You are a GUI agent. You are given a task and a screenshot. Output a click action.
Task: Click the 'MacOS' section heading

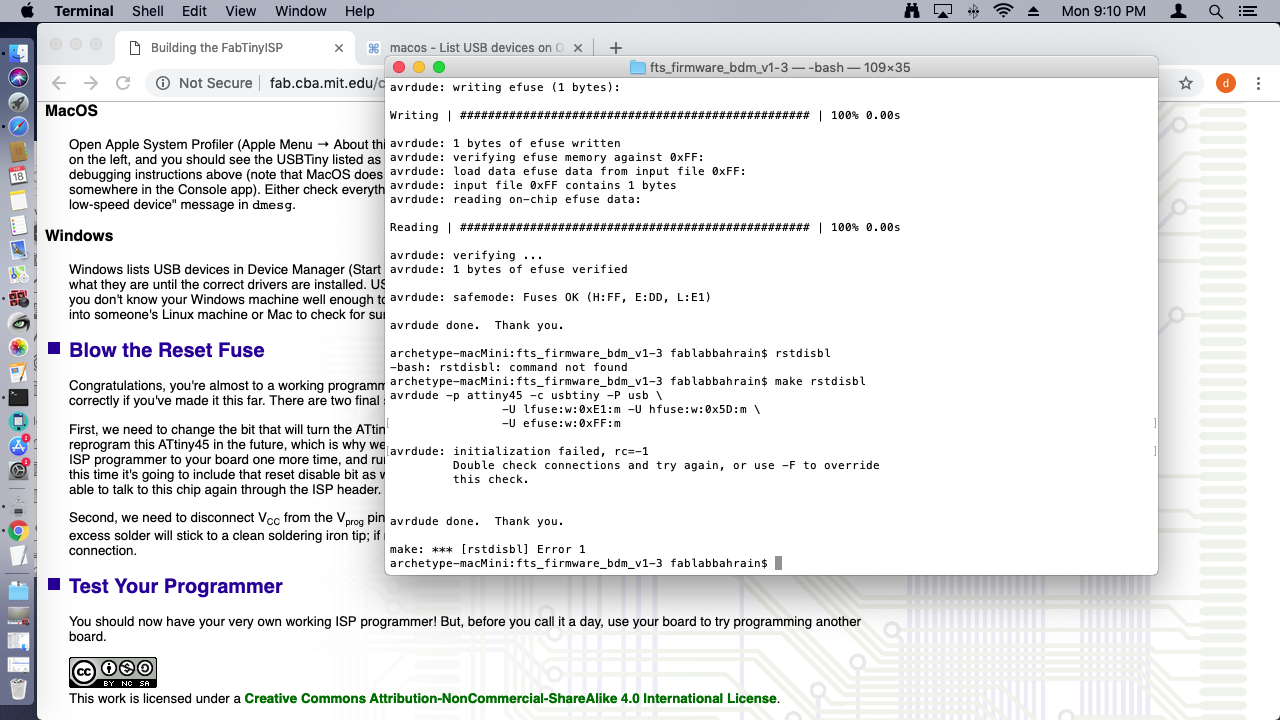click(71, 110)
